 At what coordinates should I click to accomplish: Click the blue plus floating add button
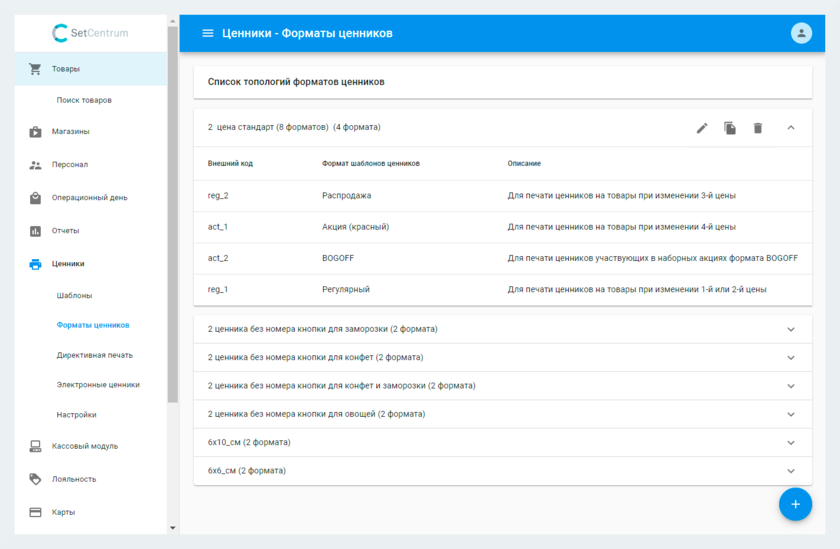click(795, 504)
